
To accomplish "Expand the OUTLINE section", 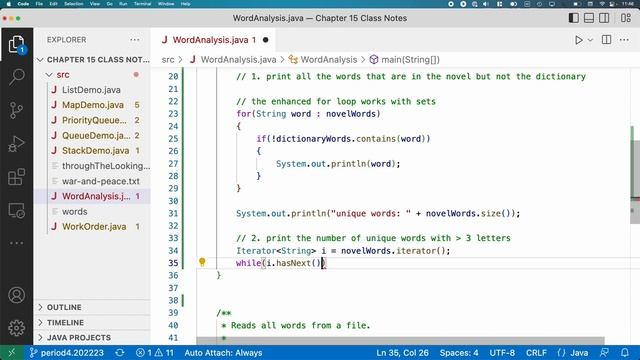I will 93,307.
